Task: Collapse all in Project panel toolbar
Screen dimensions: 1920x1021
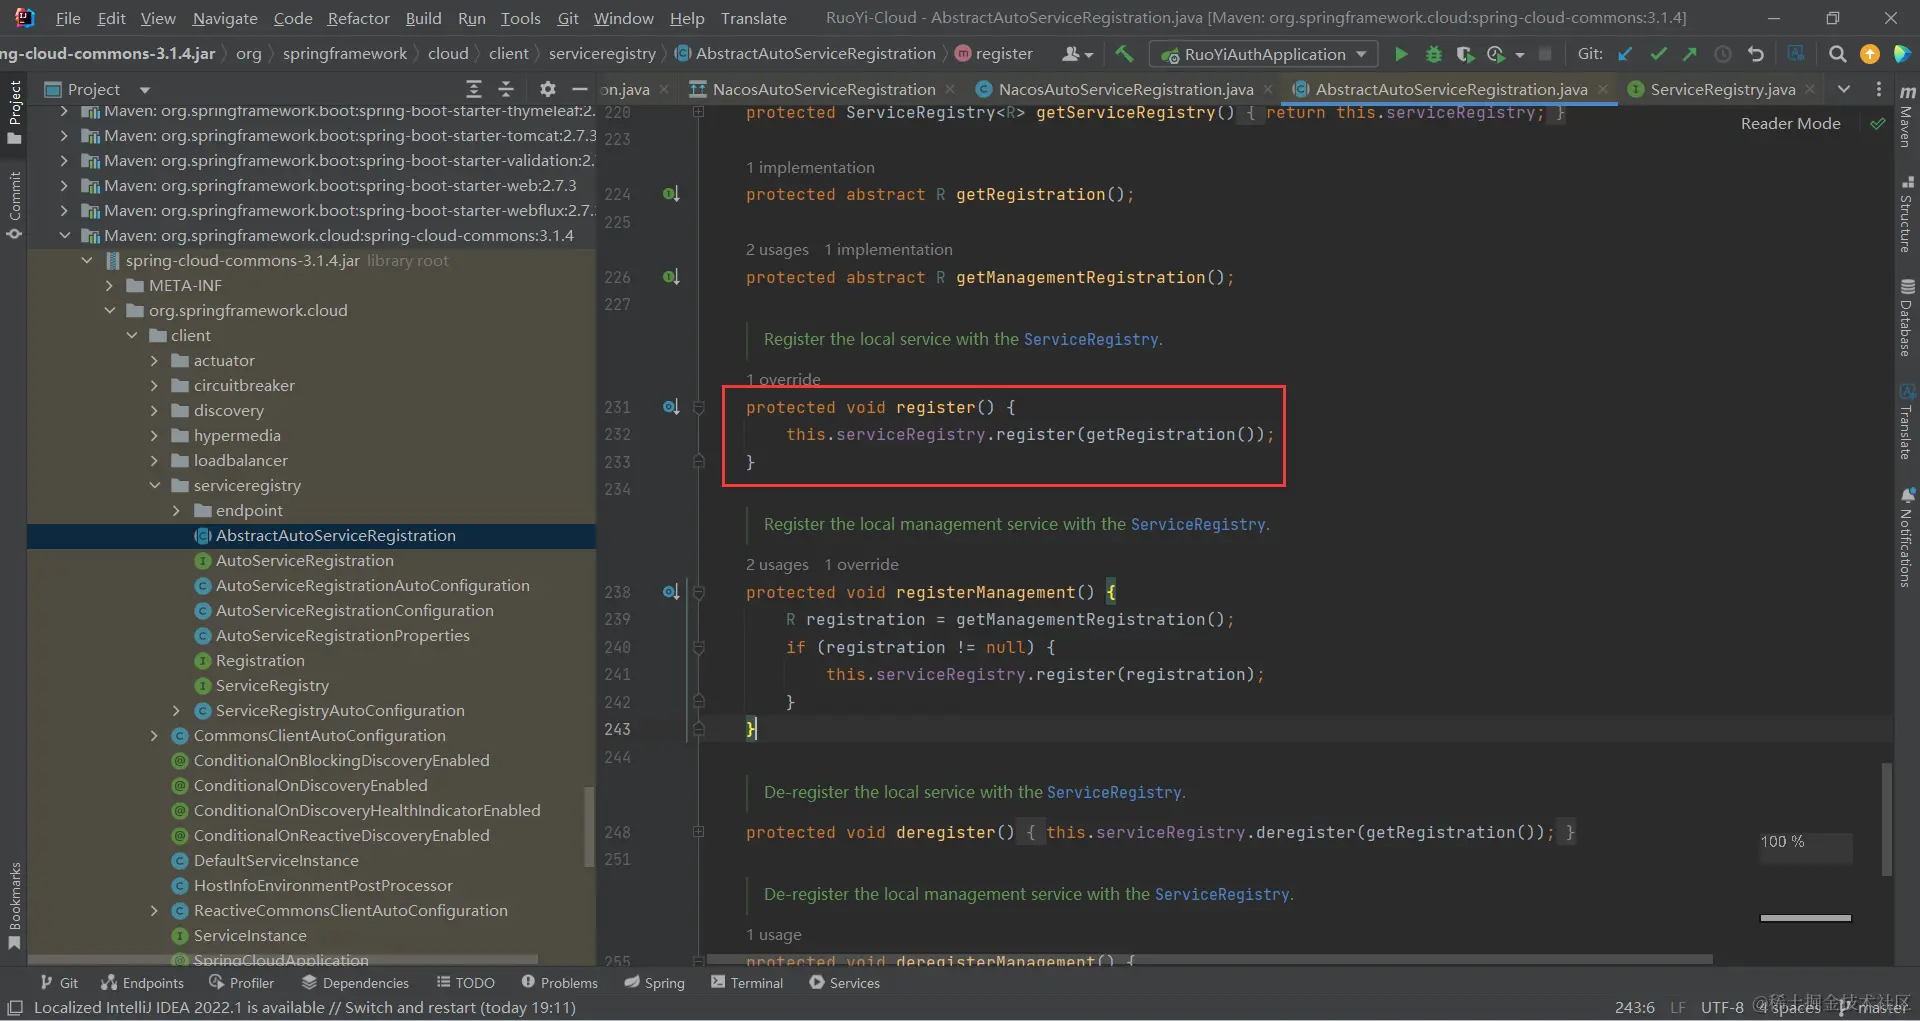Action: 506,89
